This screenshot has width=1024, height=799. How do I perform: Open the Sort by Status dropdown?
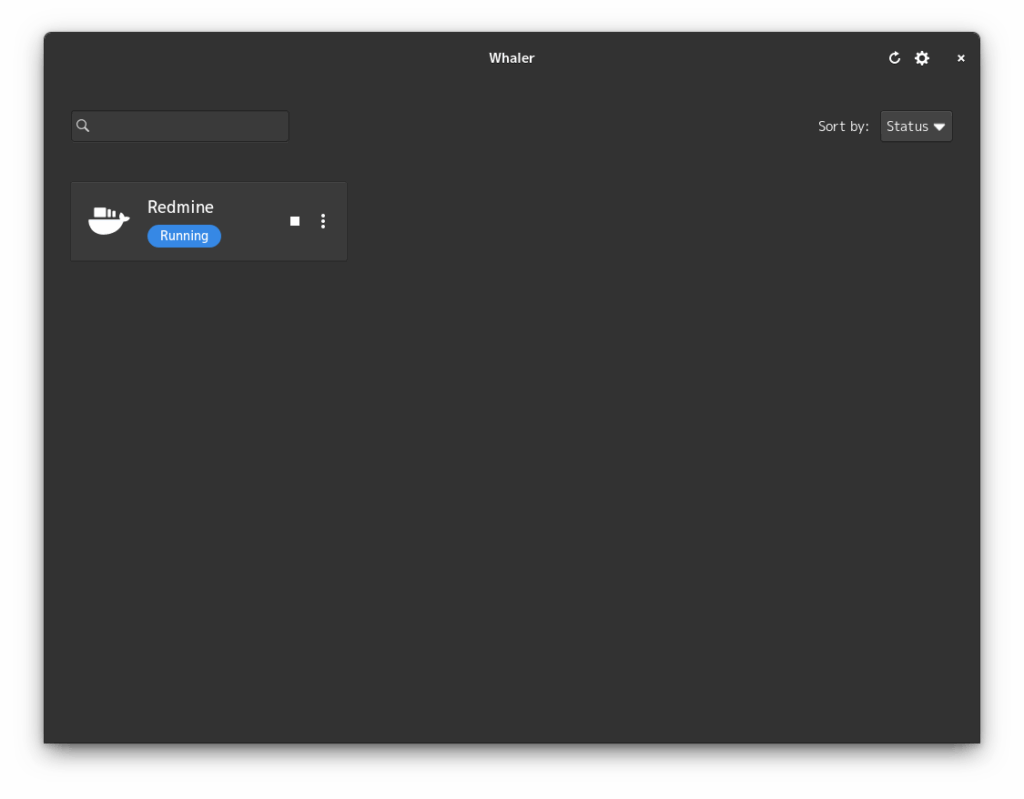[x=916, y=126]
